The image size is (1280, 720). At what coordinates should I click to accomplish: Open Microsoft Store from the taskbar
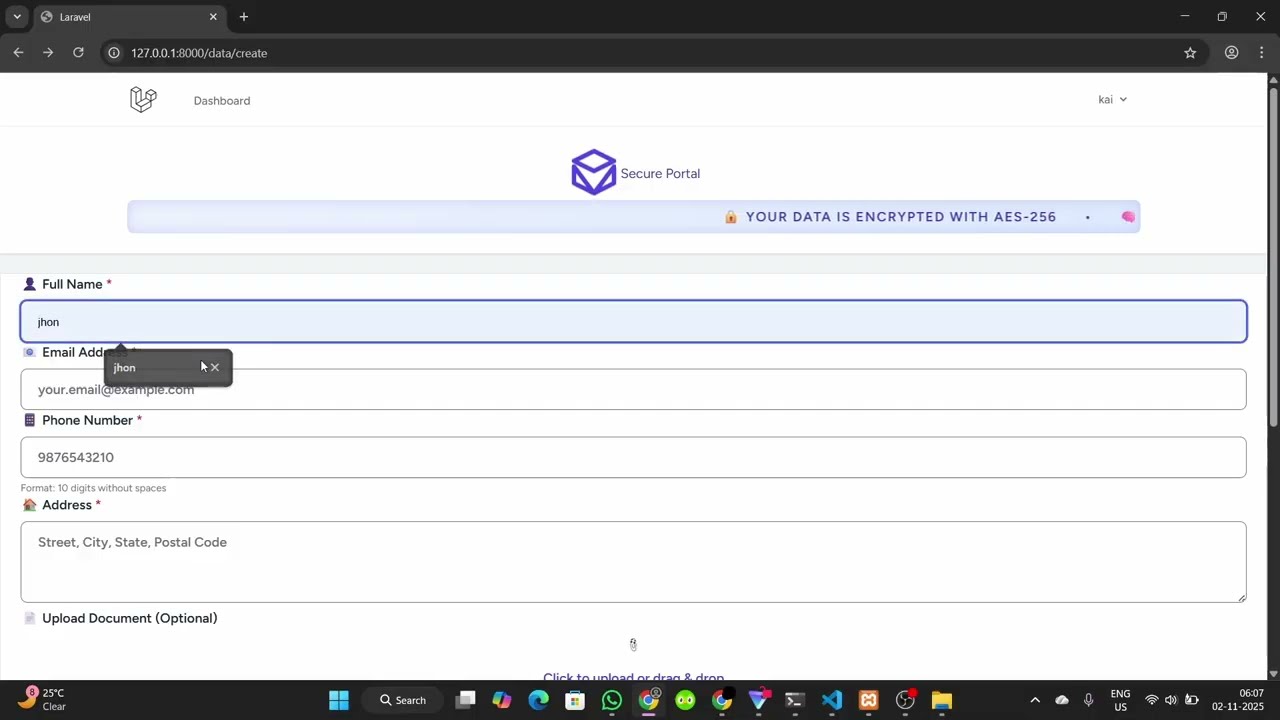point(575,700)
